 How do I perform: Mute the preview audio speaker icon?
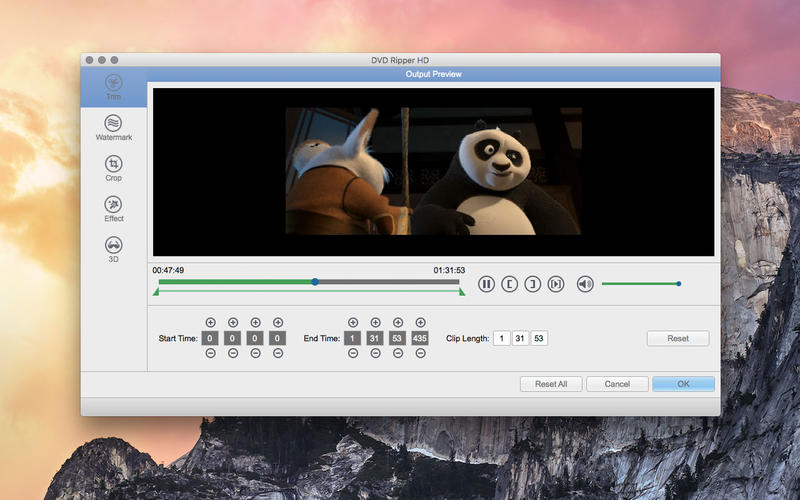tap(585, 284)
